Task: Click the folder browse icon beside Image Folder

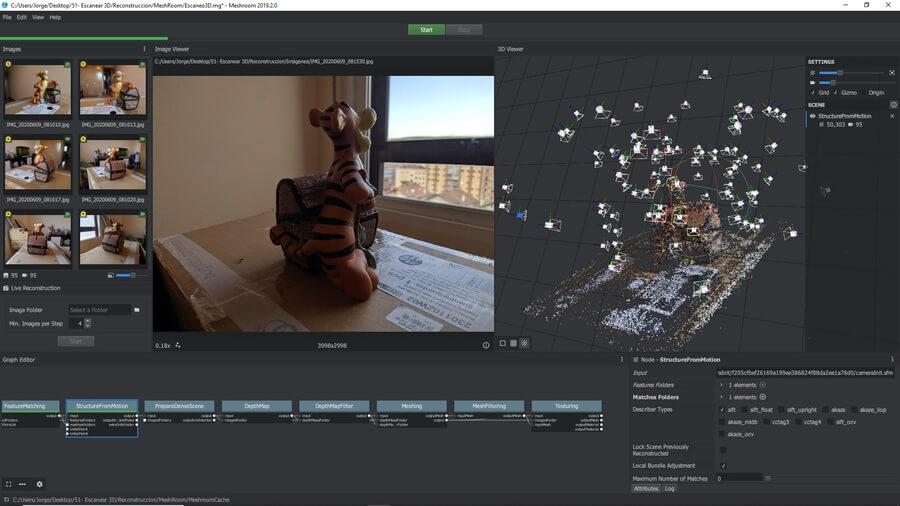Action: tap(137, 310)
